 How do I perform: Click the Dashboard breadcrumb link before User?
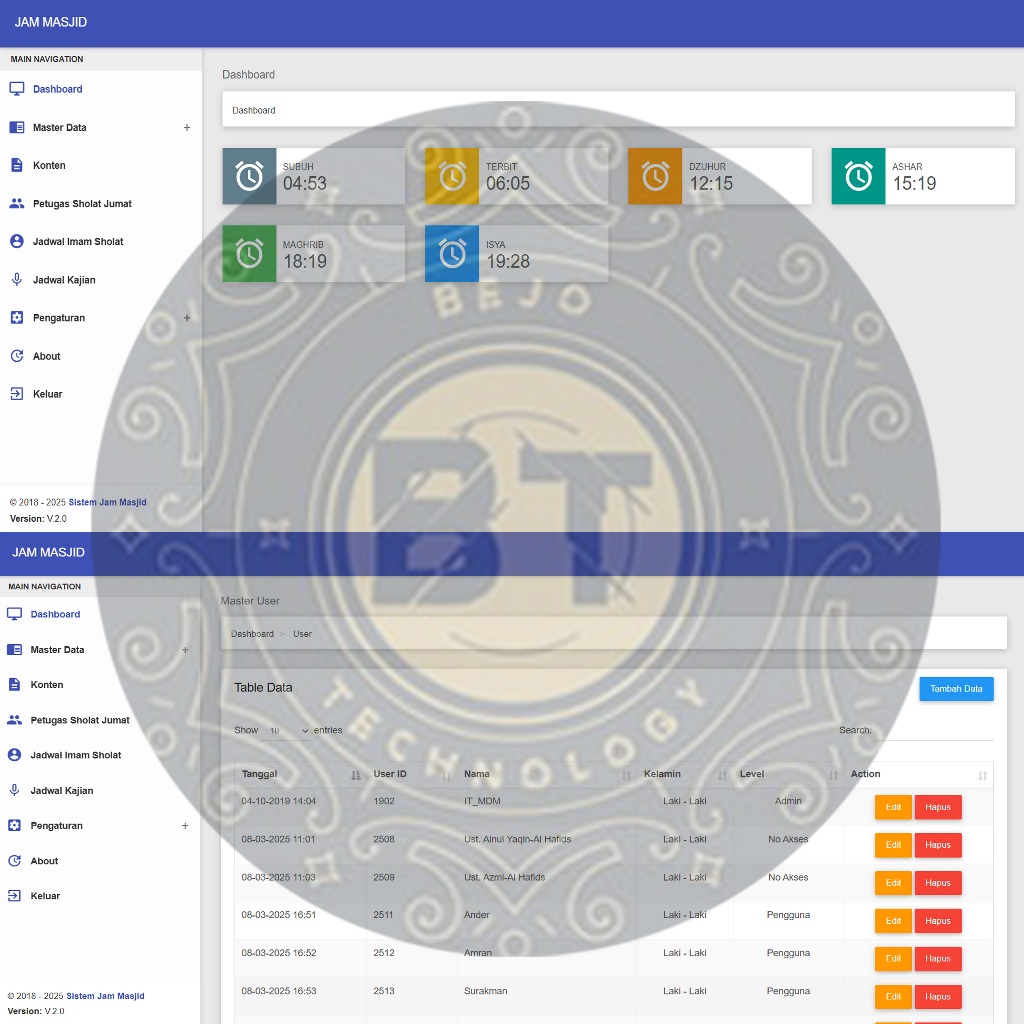252,634
